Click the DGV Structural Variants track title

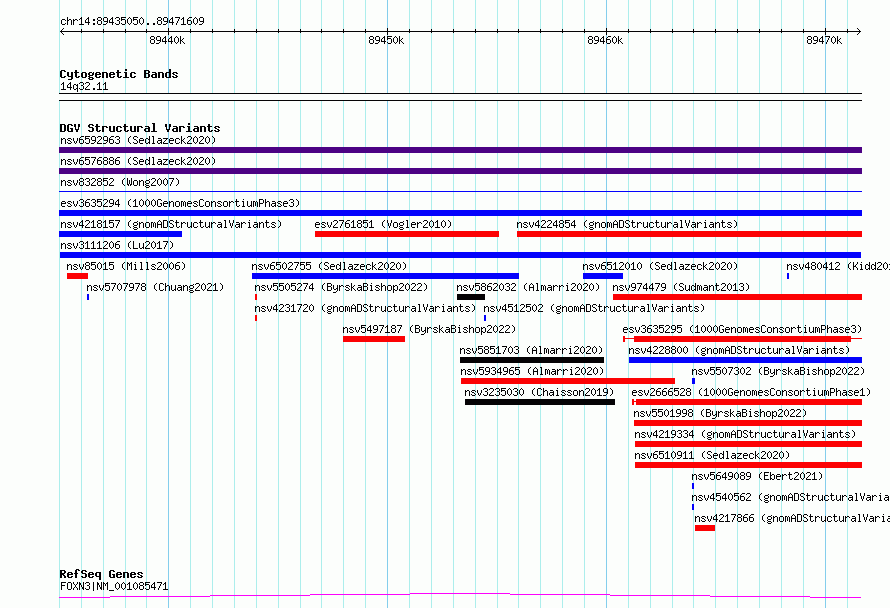pyautogui.click(x=140, y=128)
